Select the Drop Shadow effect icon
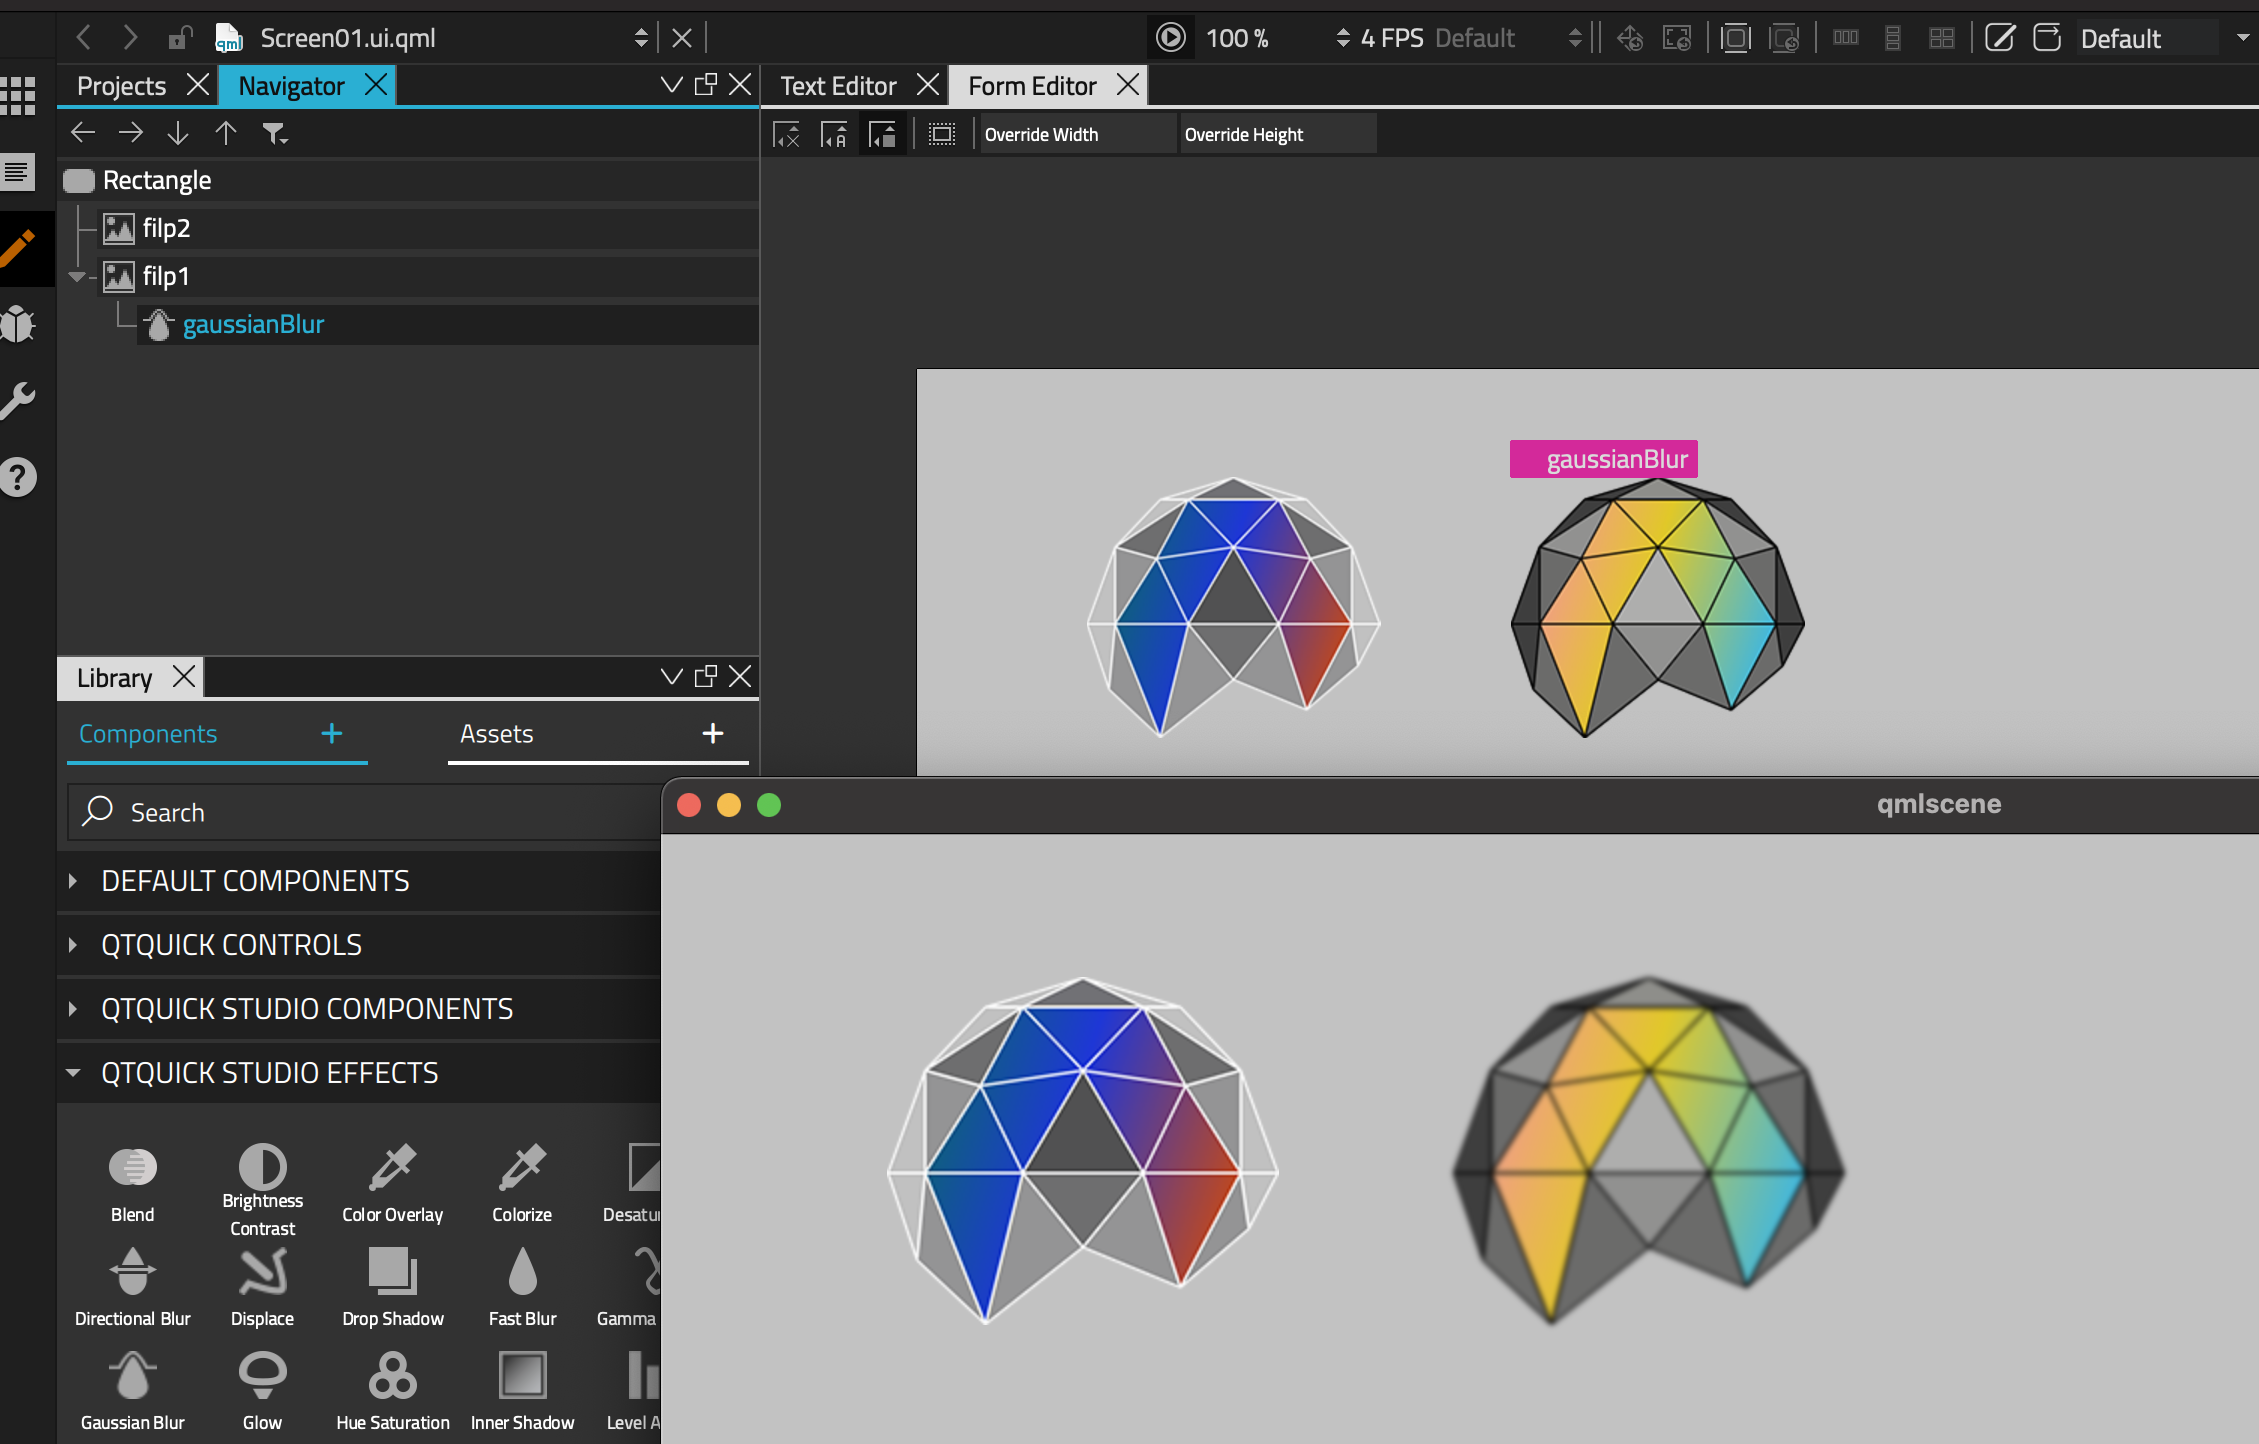Viewport: 2259px width, 1444px height. [x=392, y=1273]
